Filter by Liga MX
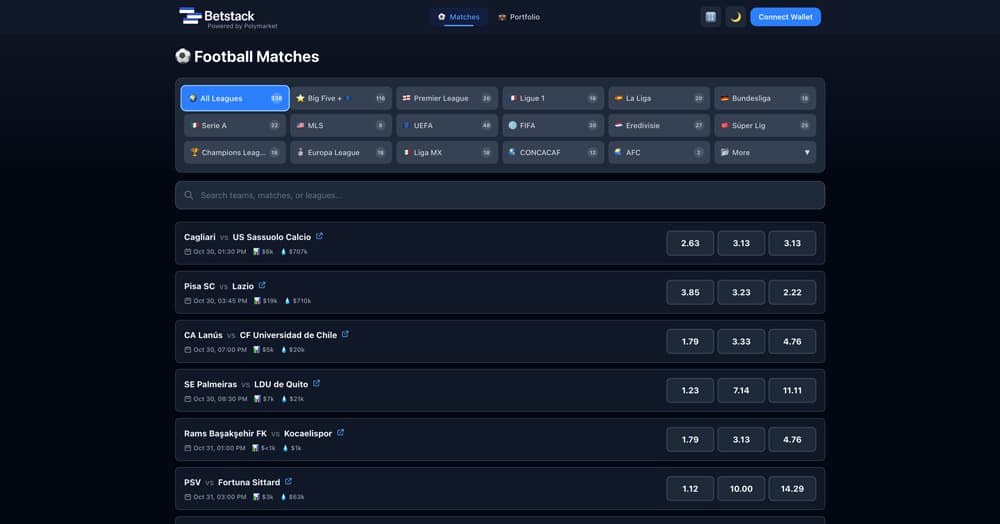Image resolution: width=1000 pixels, height=524 pixels. point(446,152)
